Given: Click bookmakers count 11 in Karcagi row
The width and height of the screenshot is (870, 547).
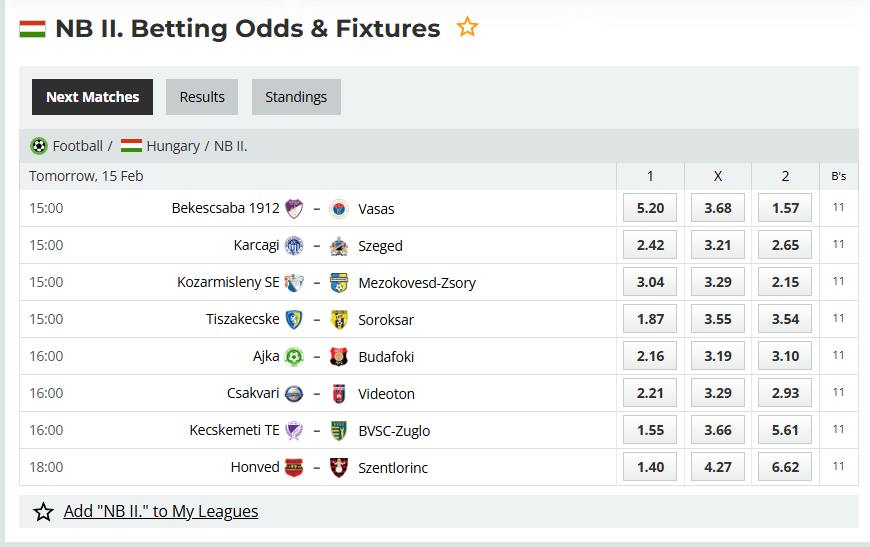Looking at the screenshot, I should tap(838, 245).
